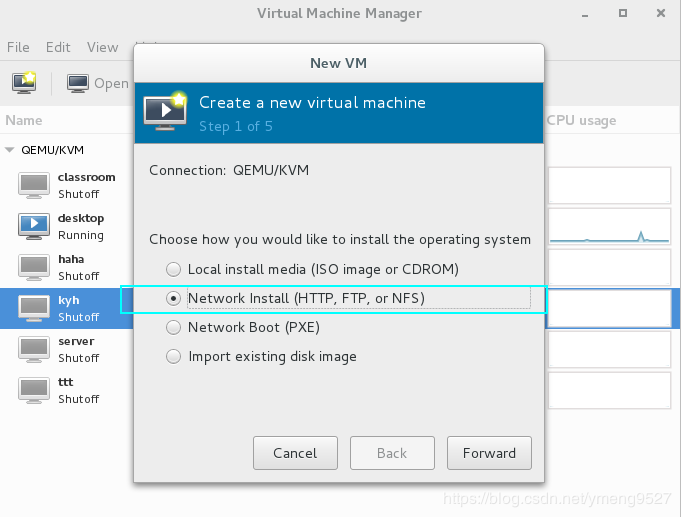Click the server VM CPU usage graph

coord(610,349)
